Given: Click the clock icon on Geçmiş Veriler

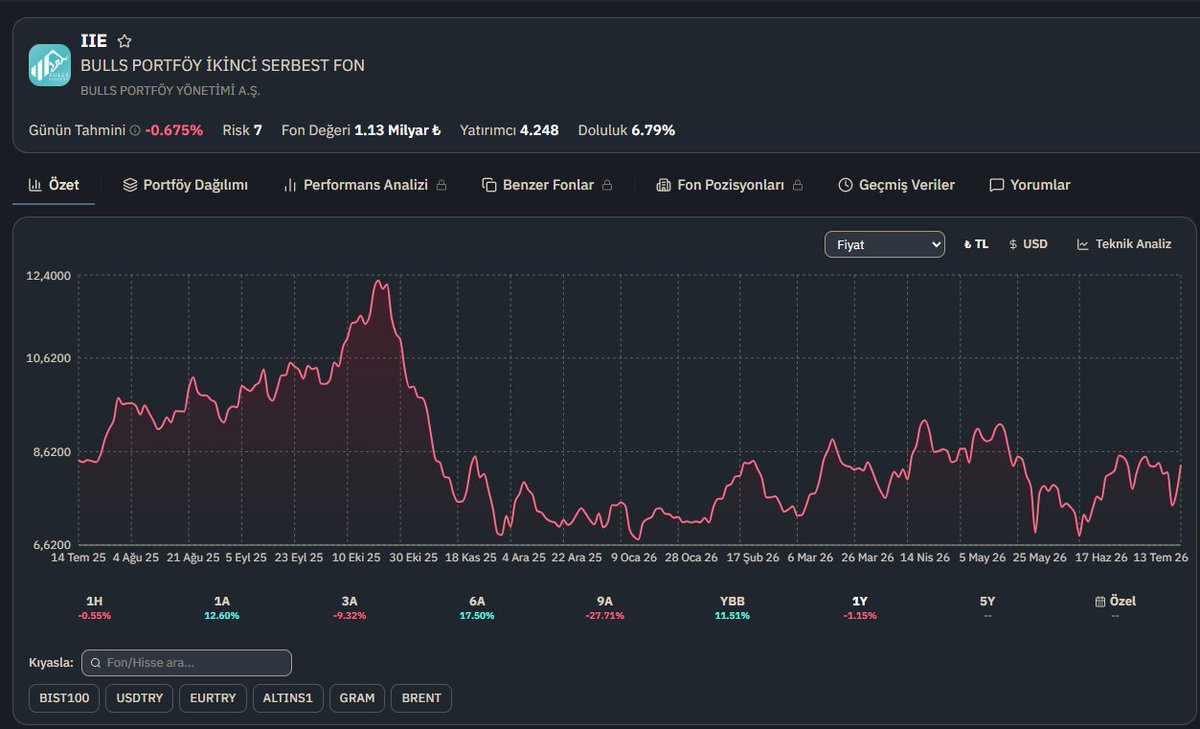Looking at the screenshot, I should (845, 185).
